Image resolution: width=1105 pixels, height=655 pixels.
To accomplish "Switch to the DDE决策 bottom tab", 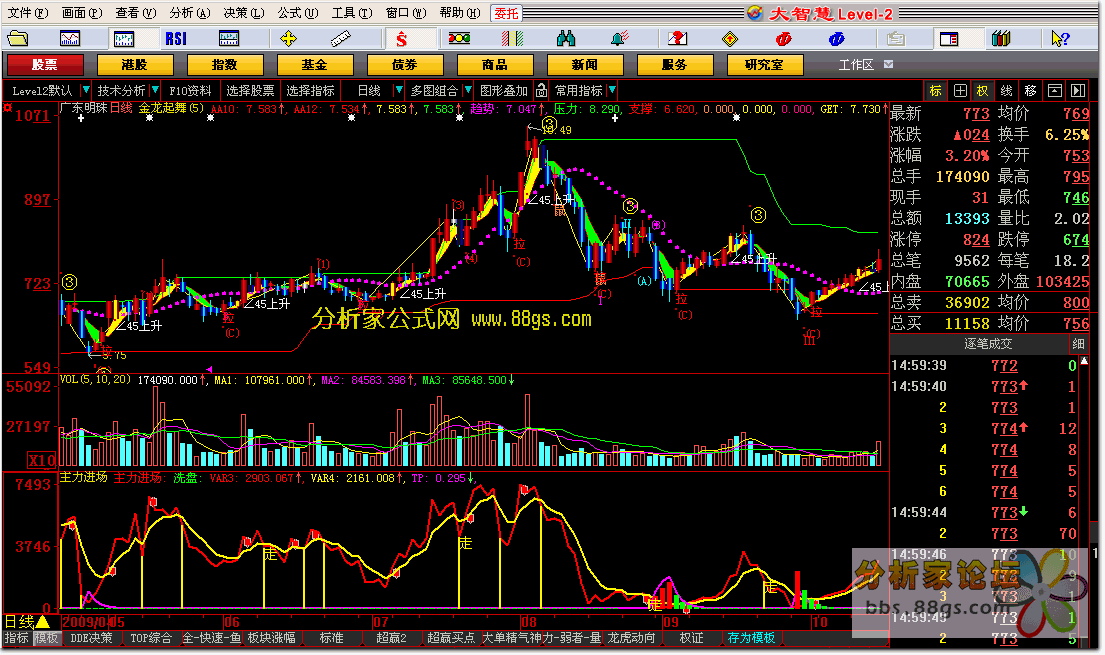I will pos(92,638).
